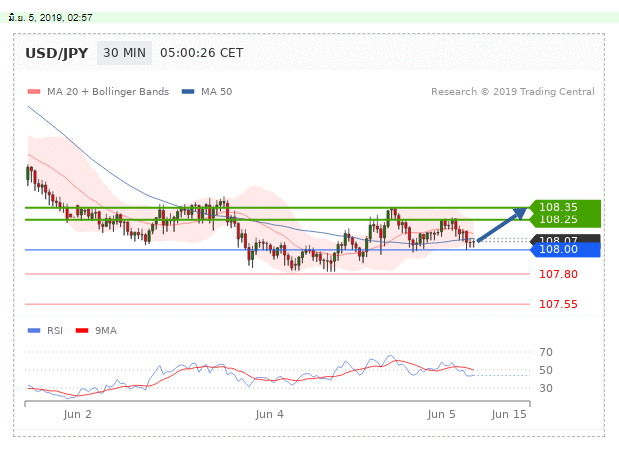The width and height of the screenshot is (619, 453).
Task: Click the 107.80 support level label
Action: pos(558,274)
